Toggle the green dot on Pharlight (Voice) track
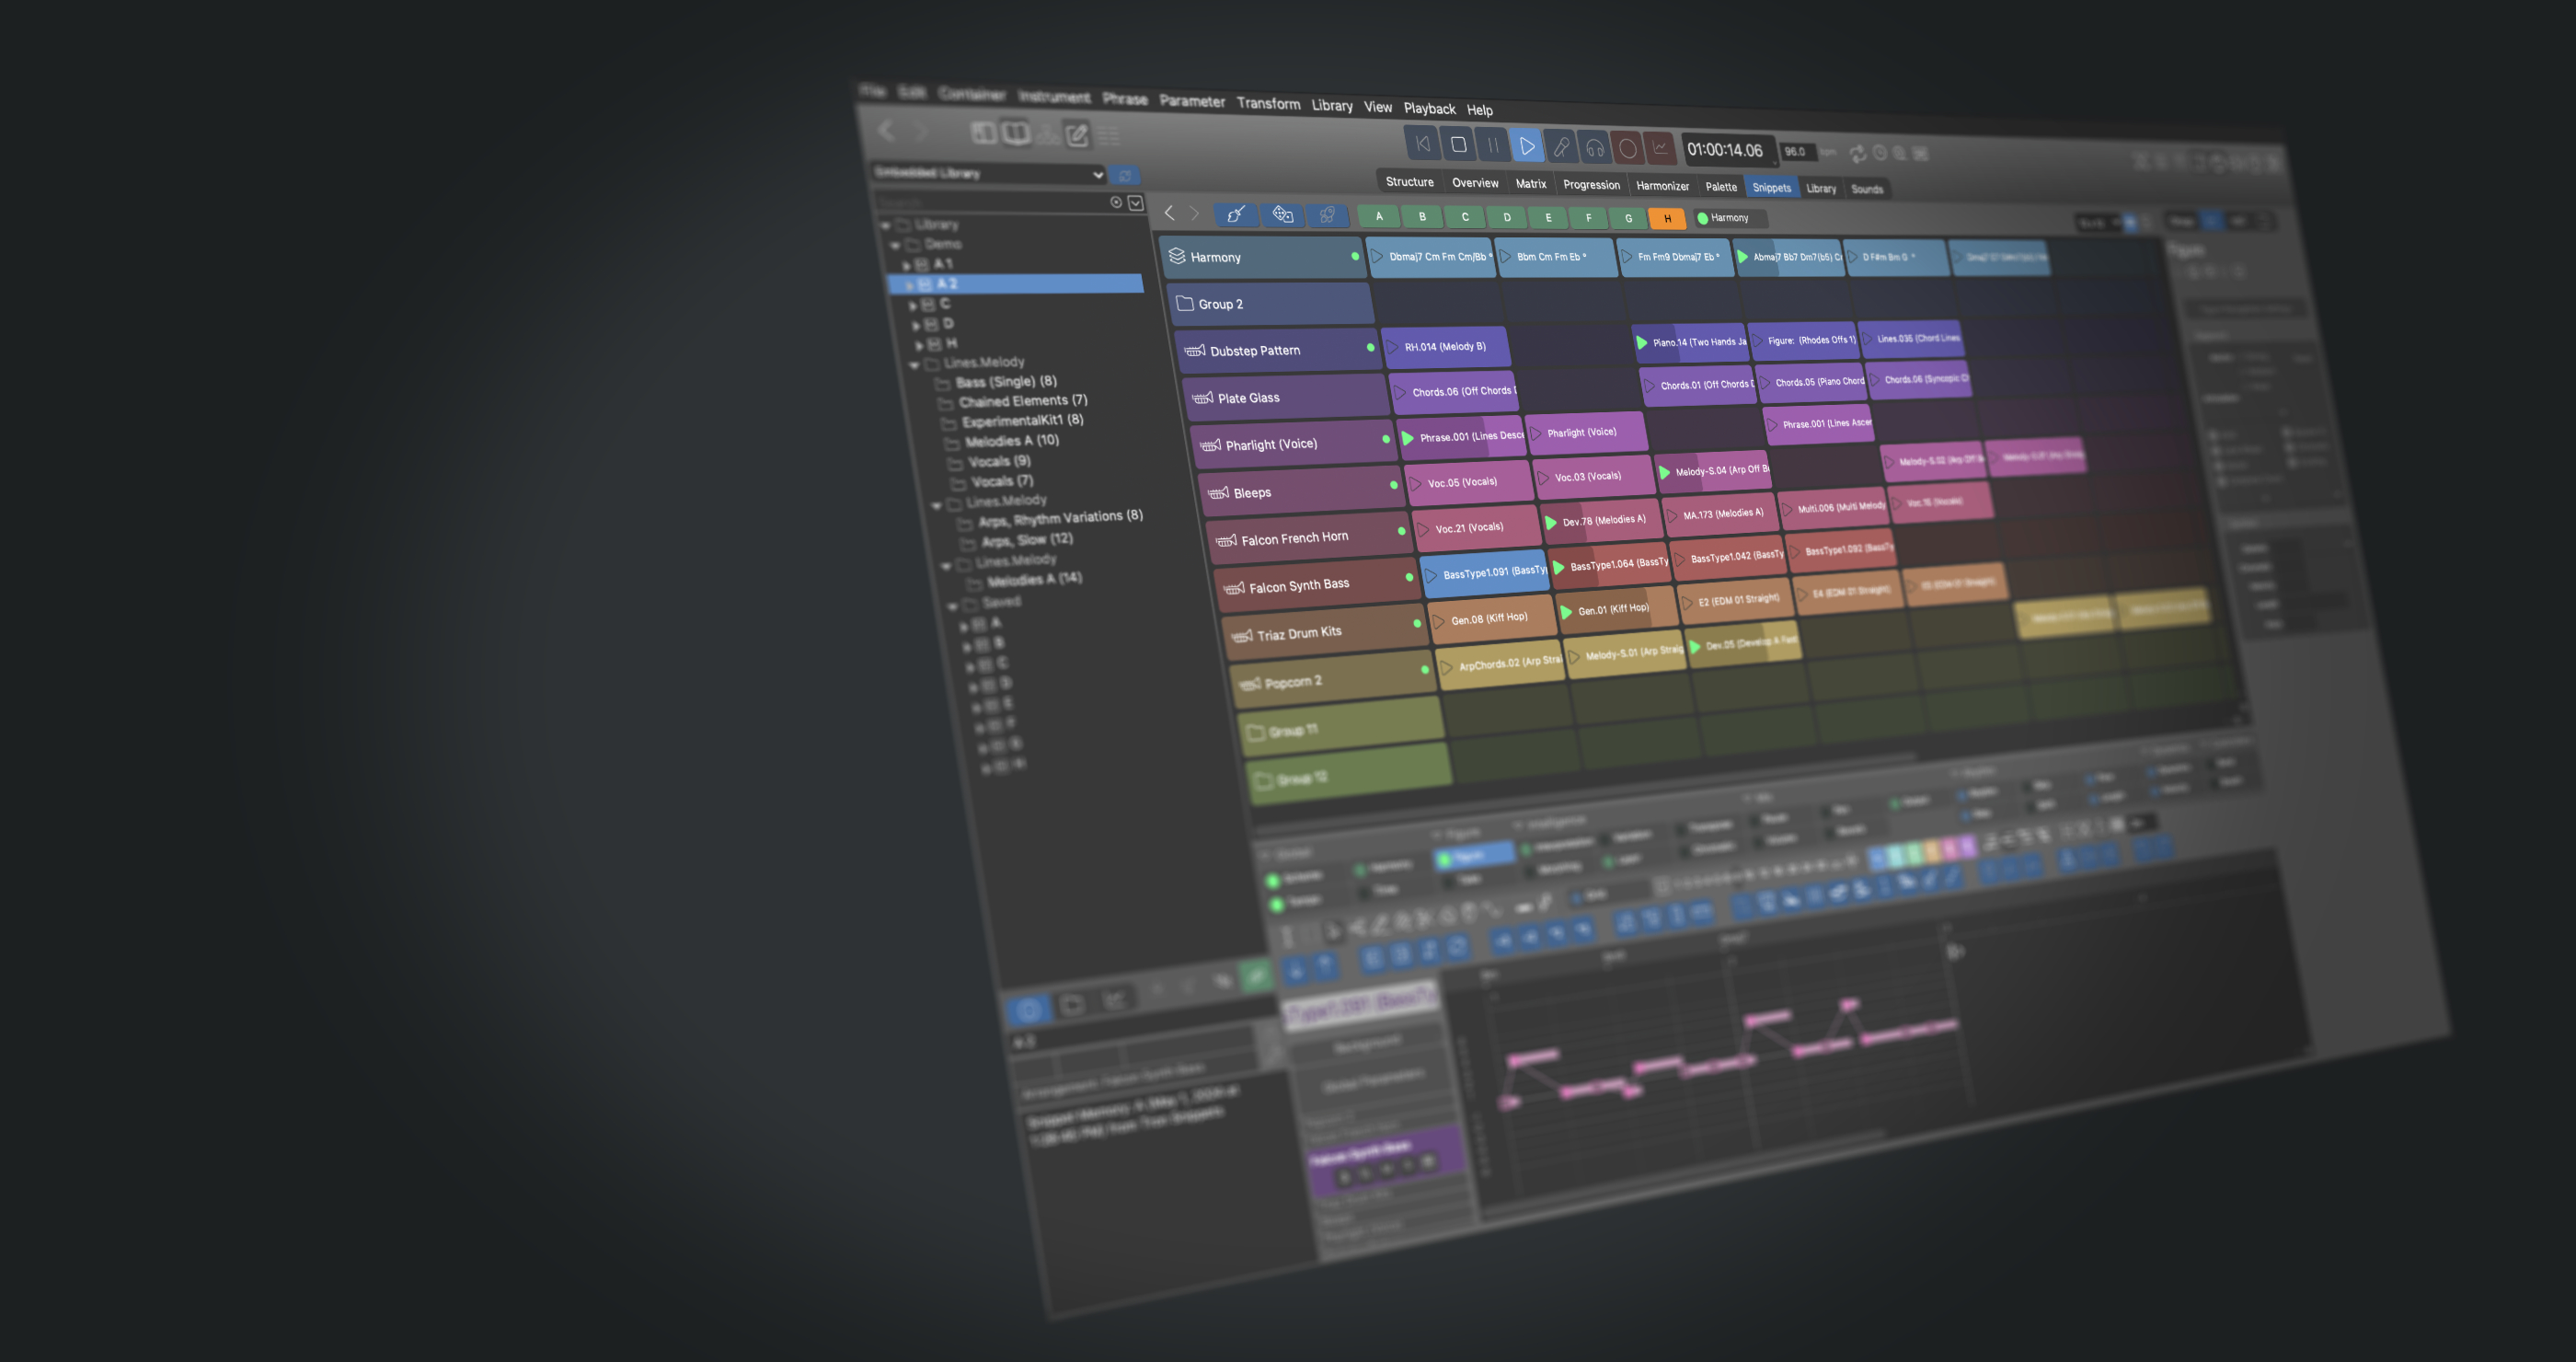 (1386, 439)
